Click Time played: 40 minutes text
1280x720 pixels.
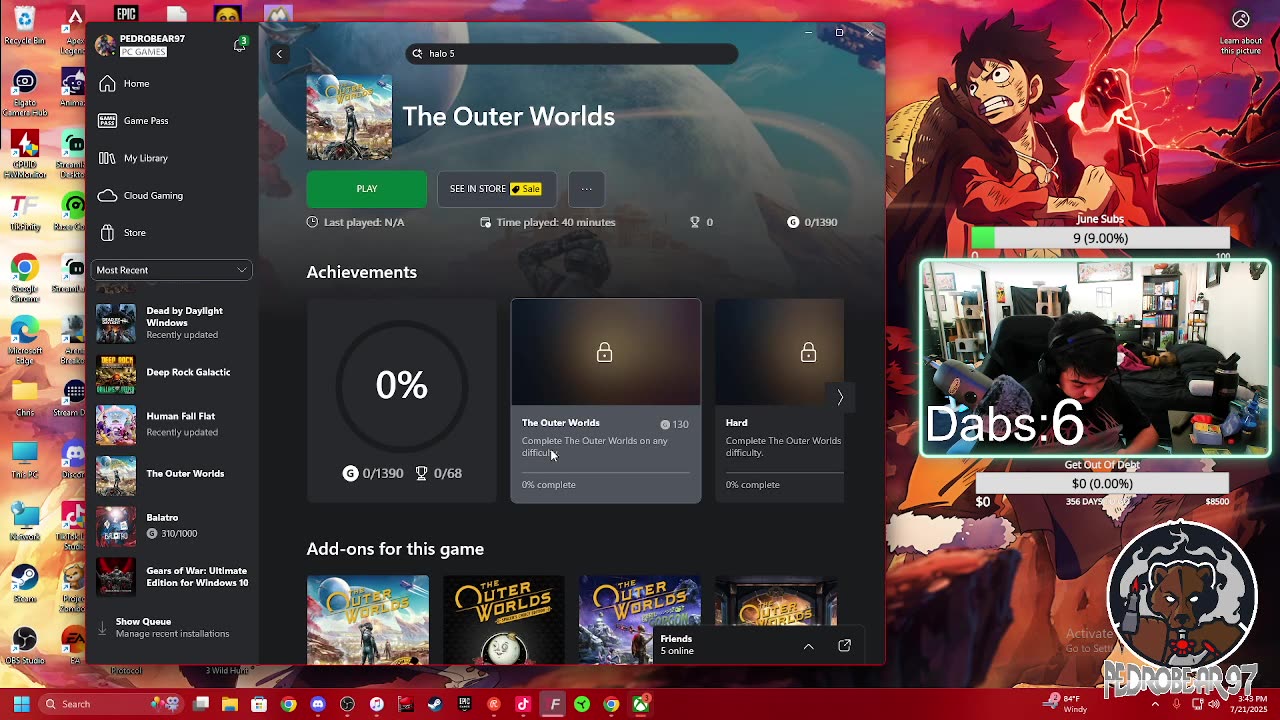548,222
